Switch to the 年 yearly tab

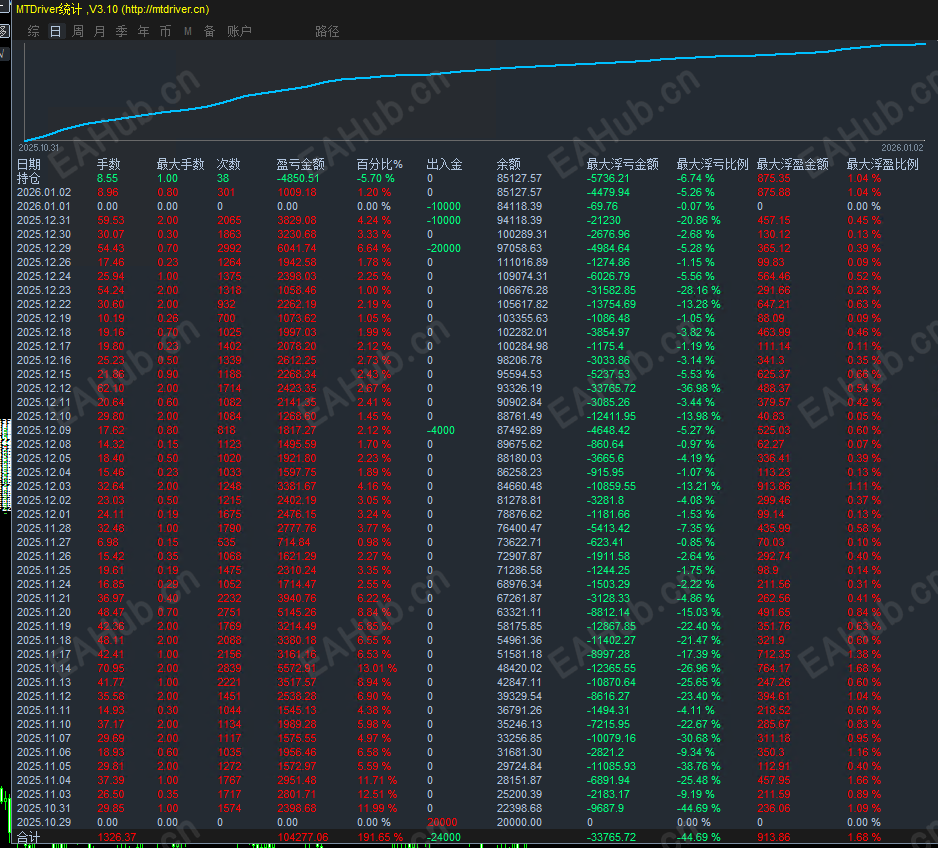pyautogui.click(x=144, y=31)
